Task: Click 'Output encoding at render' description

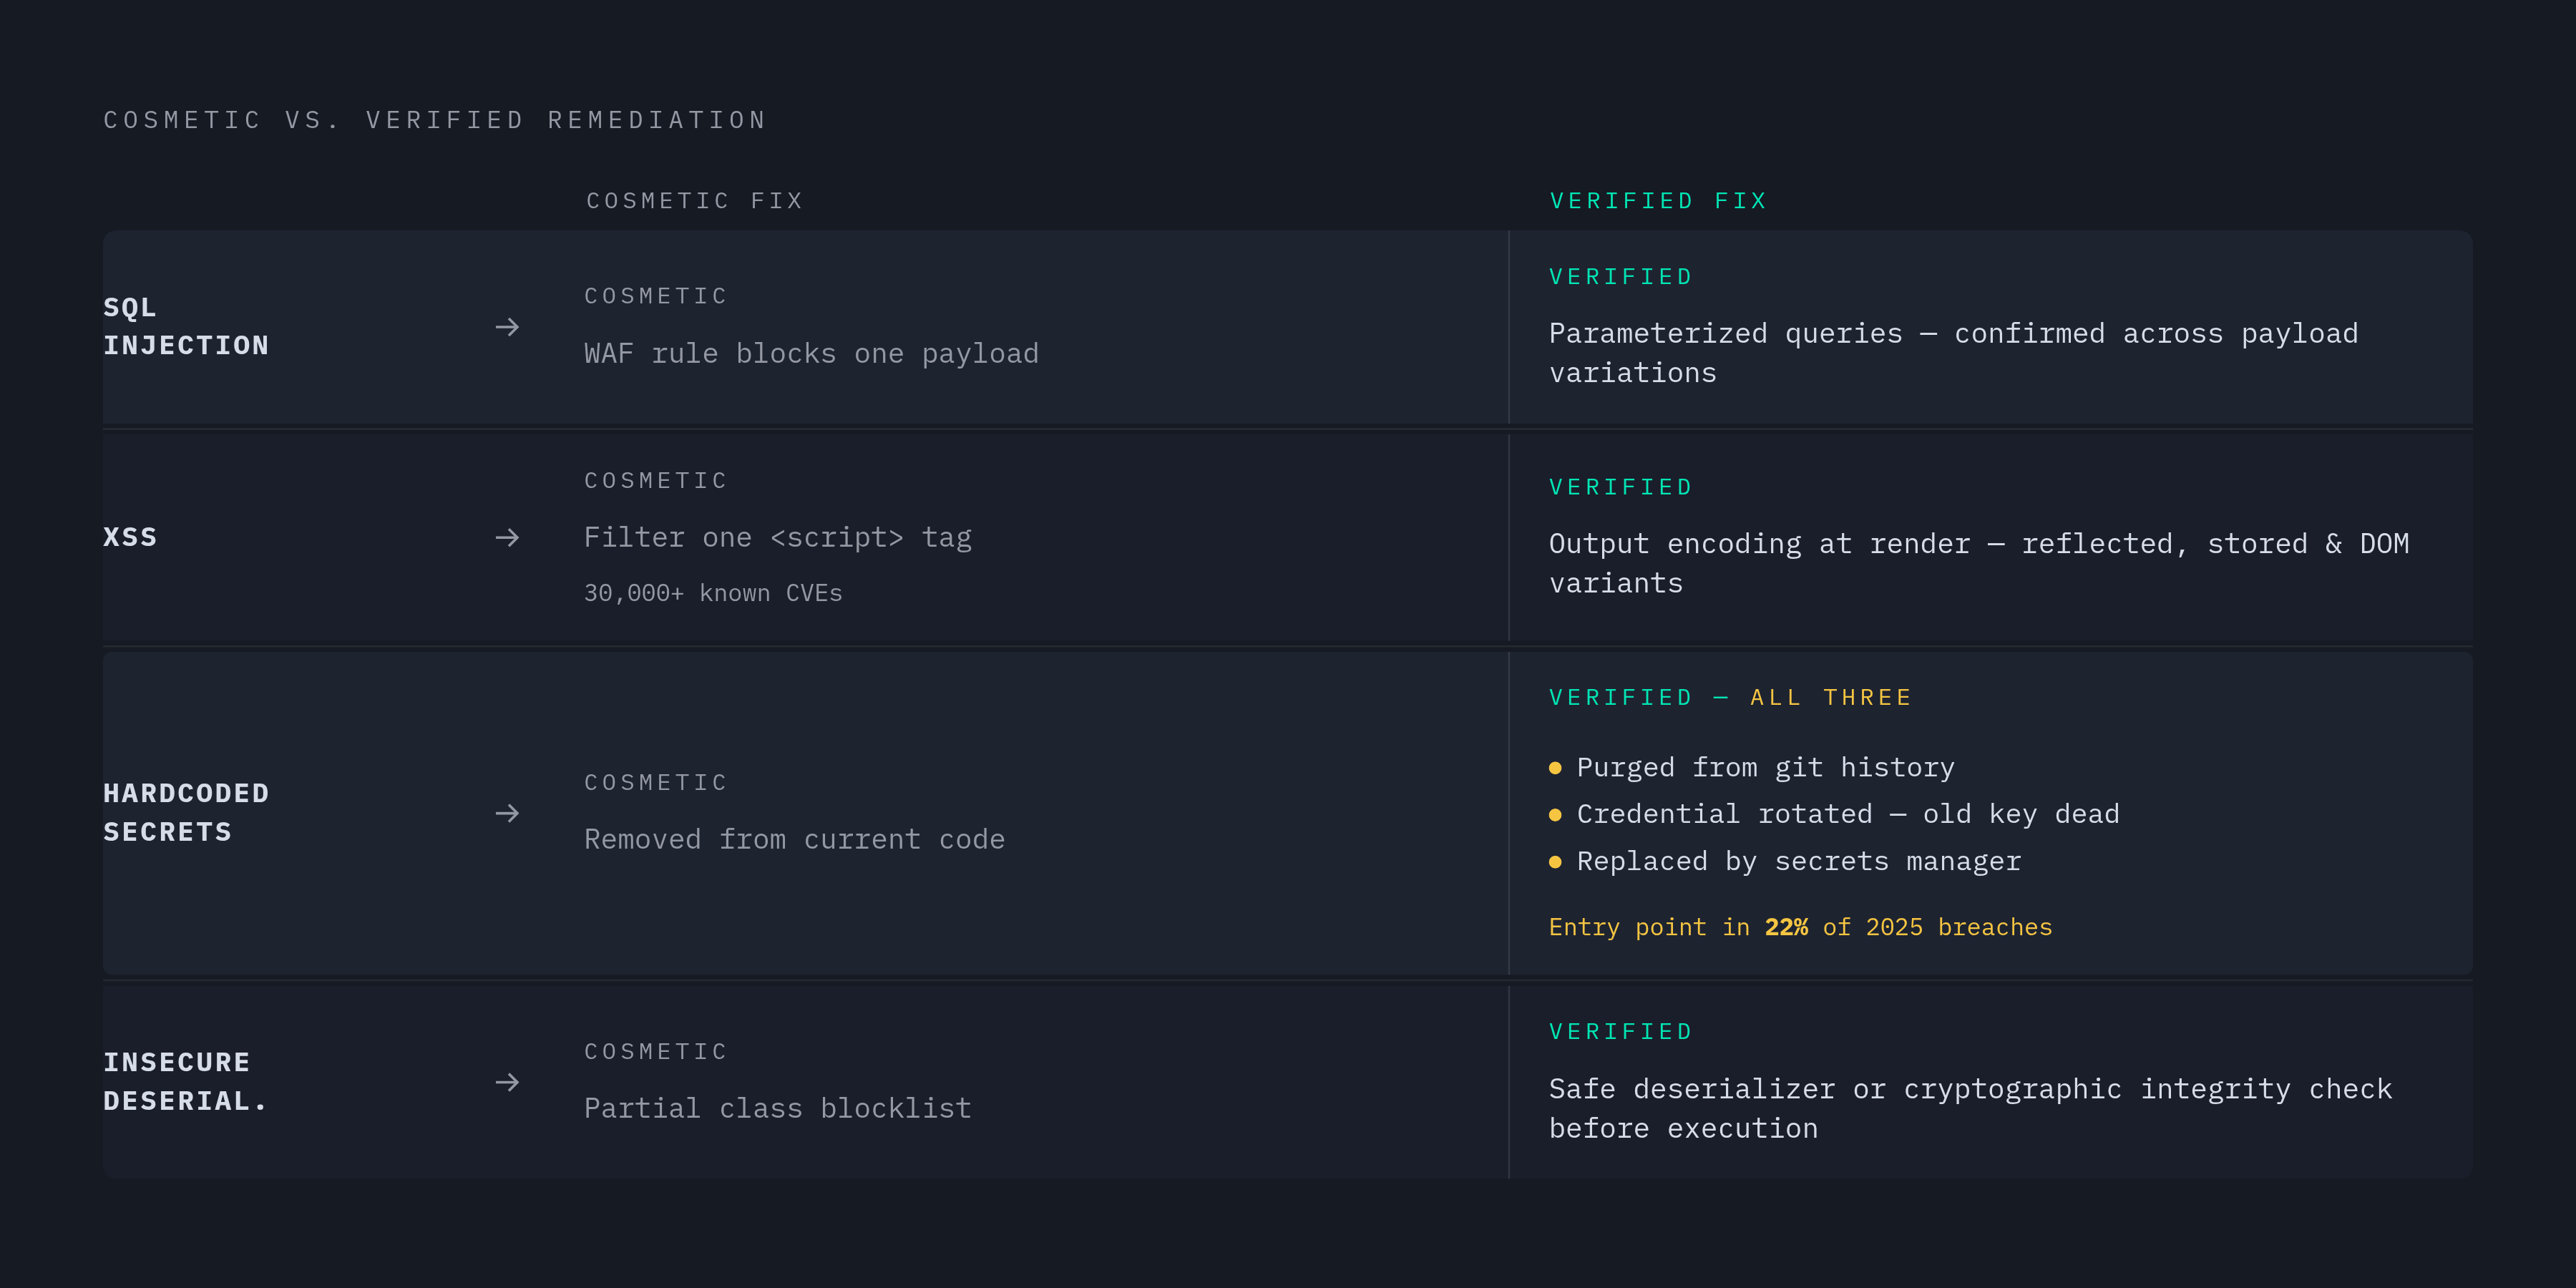Action: tap(1979, 564)
